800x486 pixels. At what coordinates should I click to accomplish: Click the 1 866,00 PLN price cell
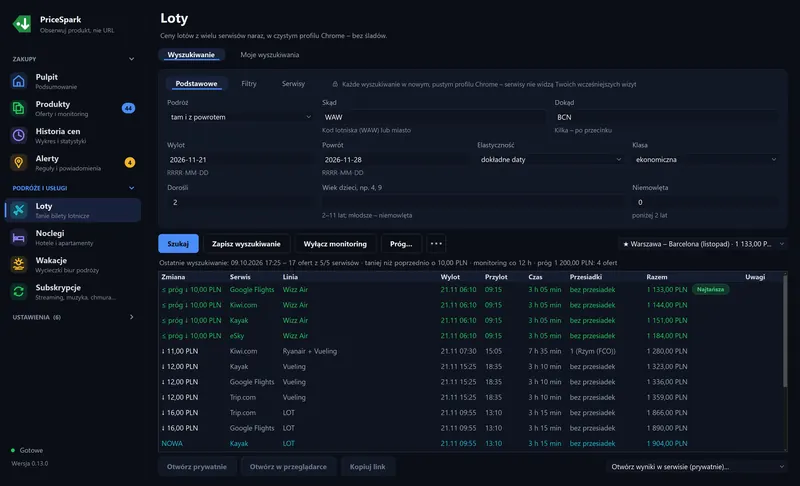(x=667, y=413)
